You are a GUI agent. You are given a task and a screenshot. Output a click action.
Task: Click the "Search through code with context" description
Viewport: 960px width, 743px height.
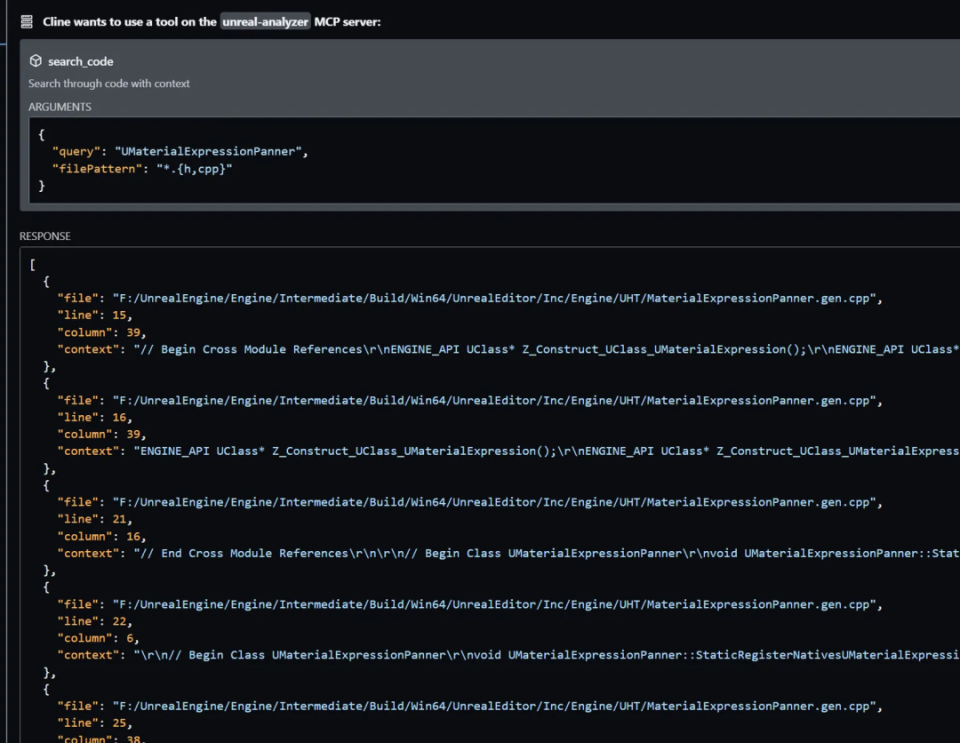(x=109, y=84)
